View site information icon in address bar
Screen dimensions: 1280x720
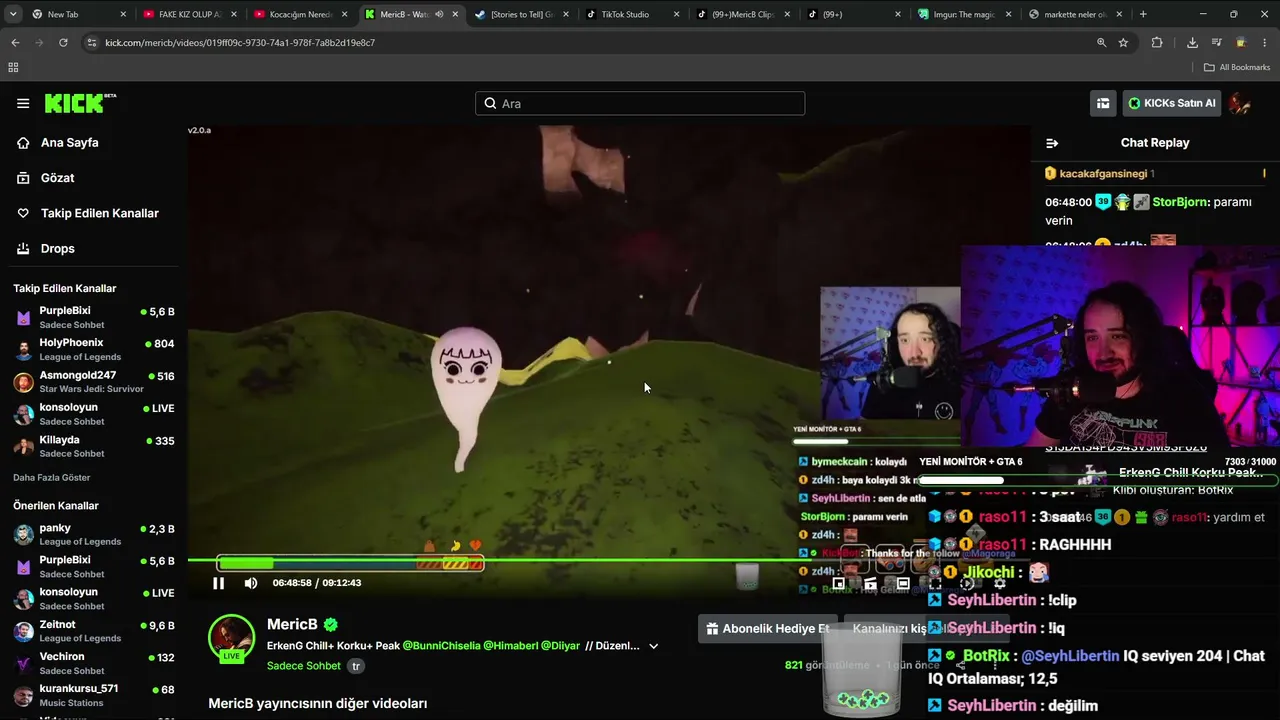pos(92,43)
